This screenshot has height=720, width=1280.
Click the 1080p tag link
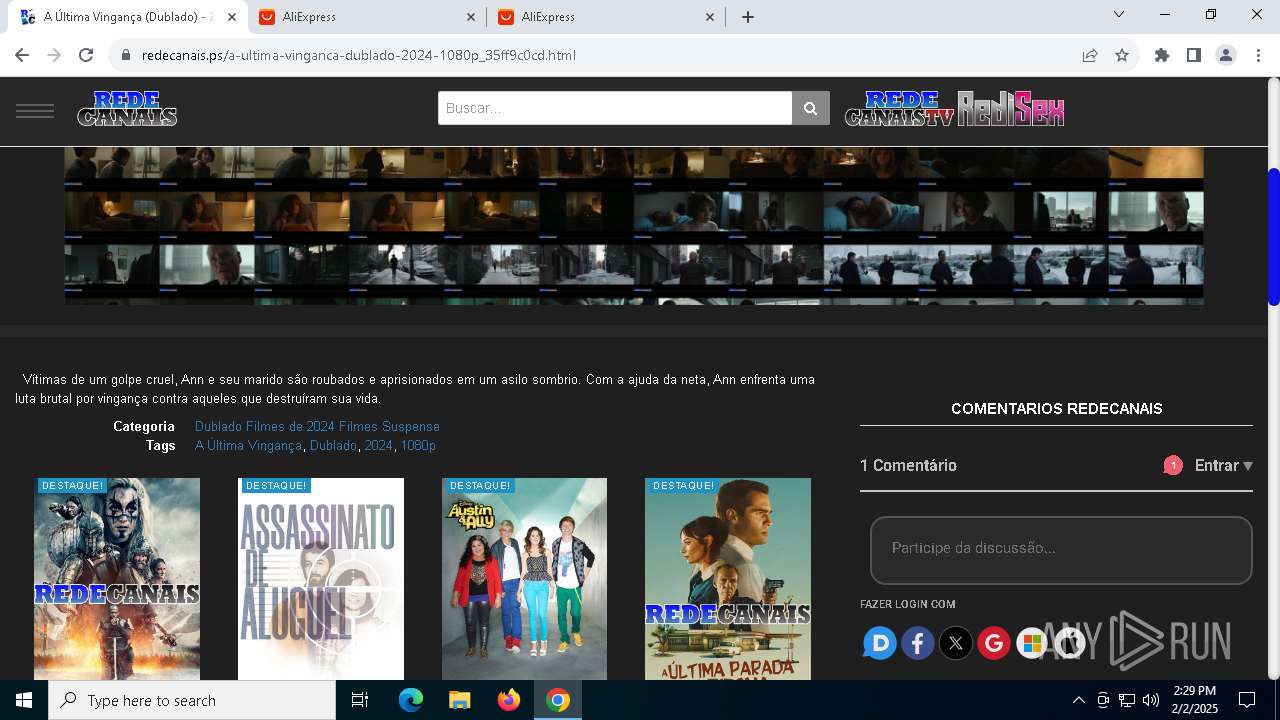(x=418, y=446)
